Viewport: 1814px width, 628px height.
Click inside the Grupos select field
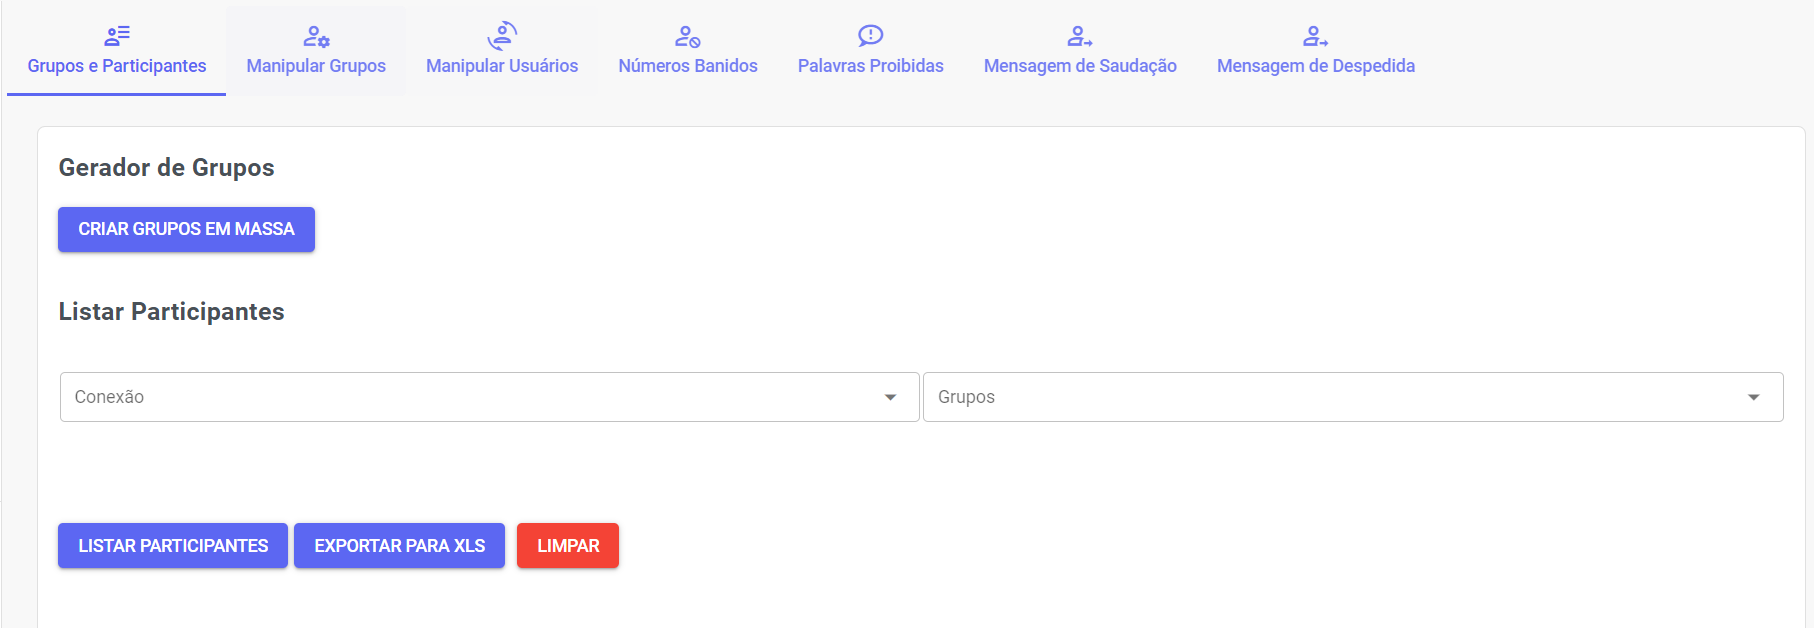coord(1330,397)
